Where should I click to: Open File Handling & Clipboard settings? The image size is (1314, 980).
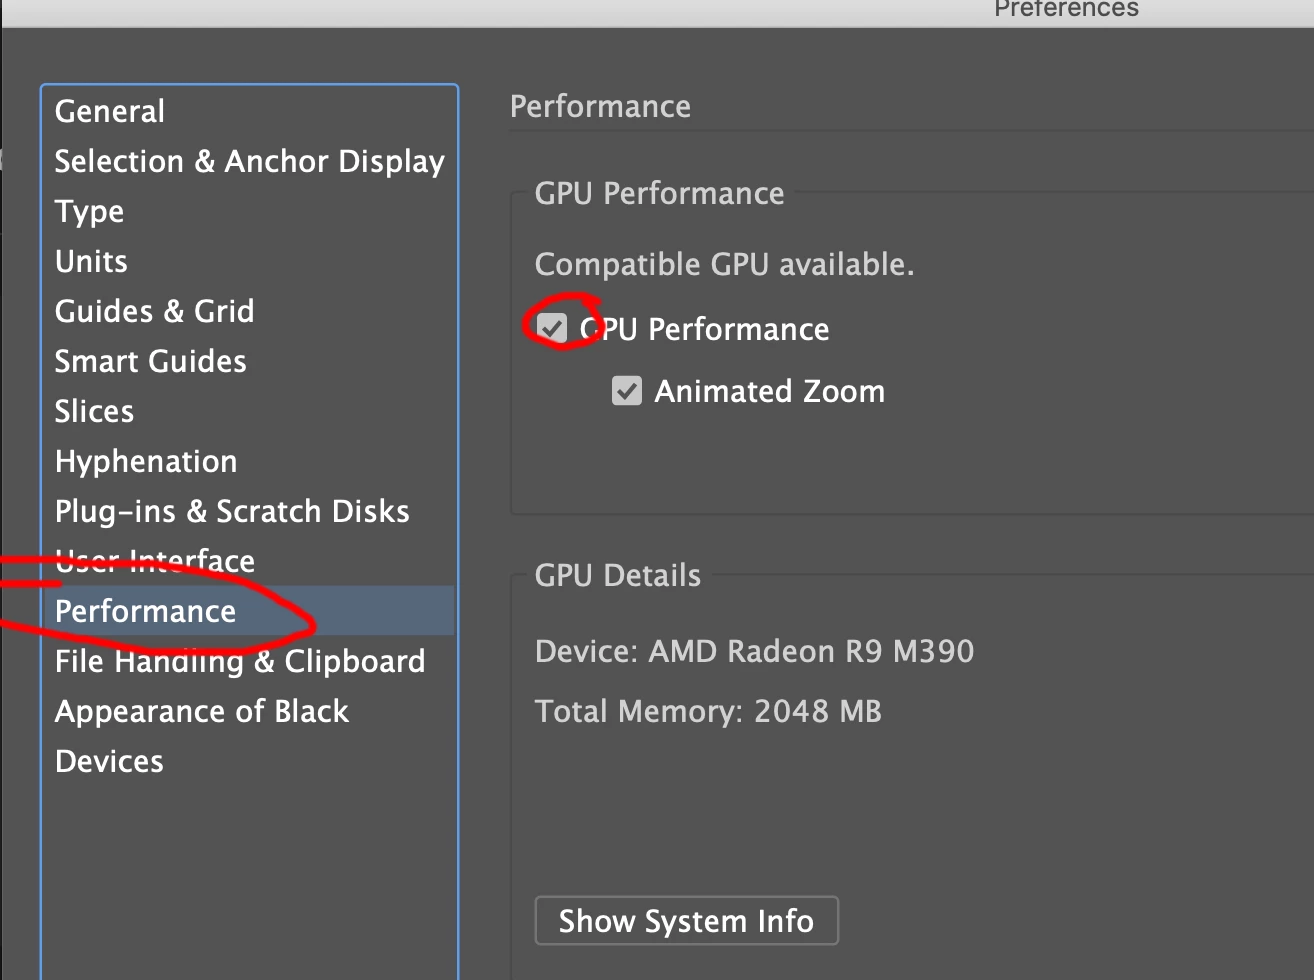[240, 661]
